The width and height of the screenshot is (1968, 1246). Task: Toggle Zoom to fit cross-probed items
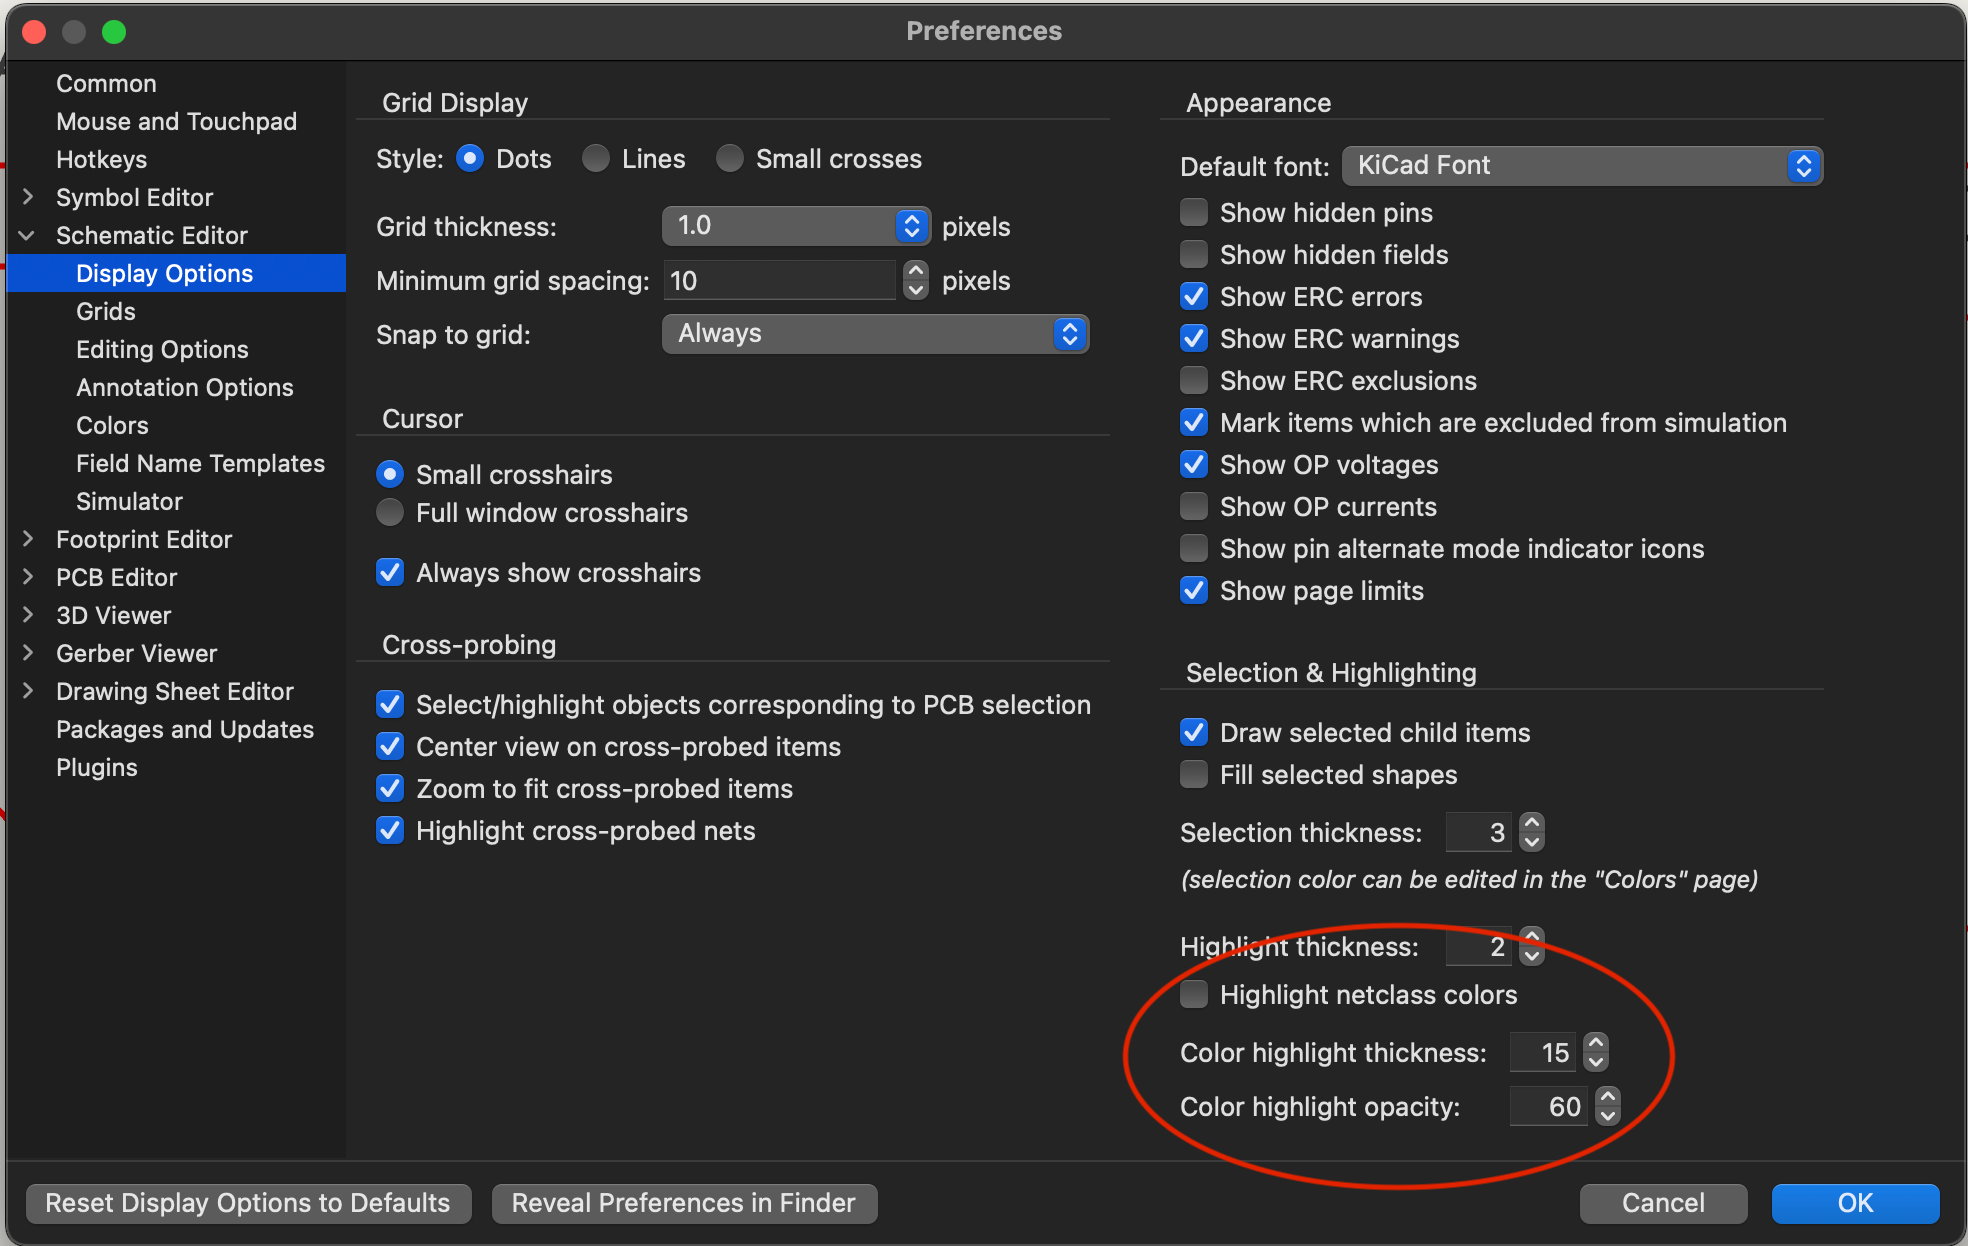[x=390, y=788]
